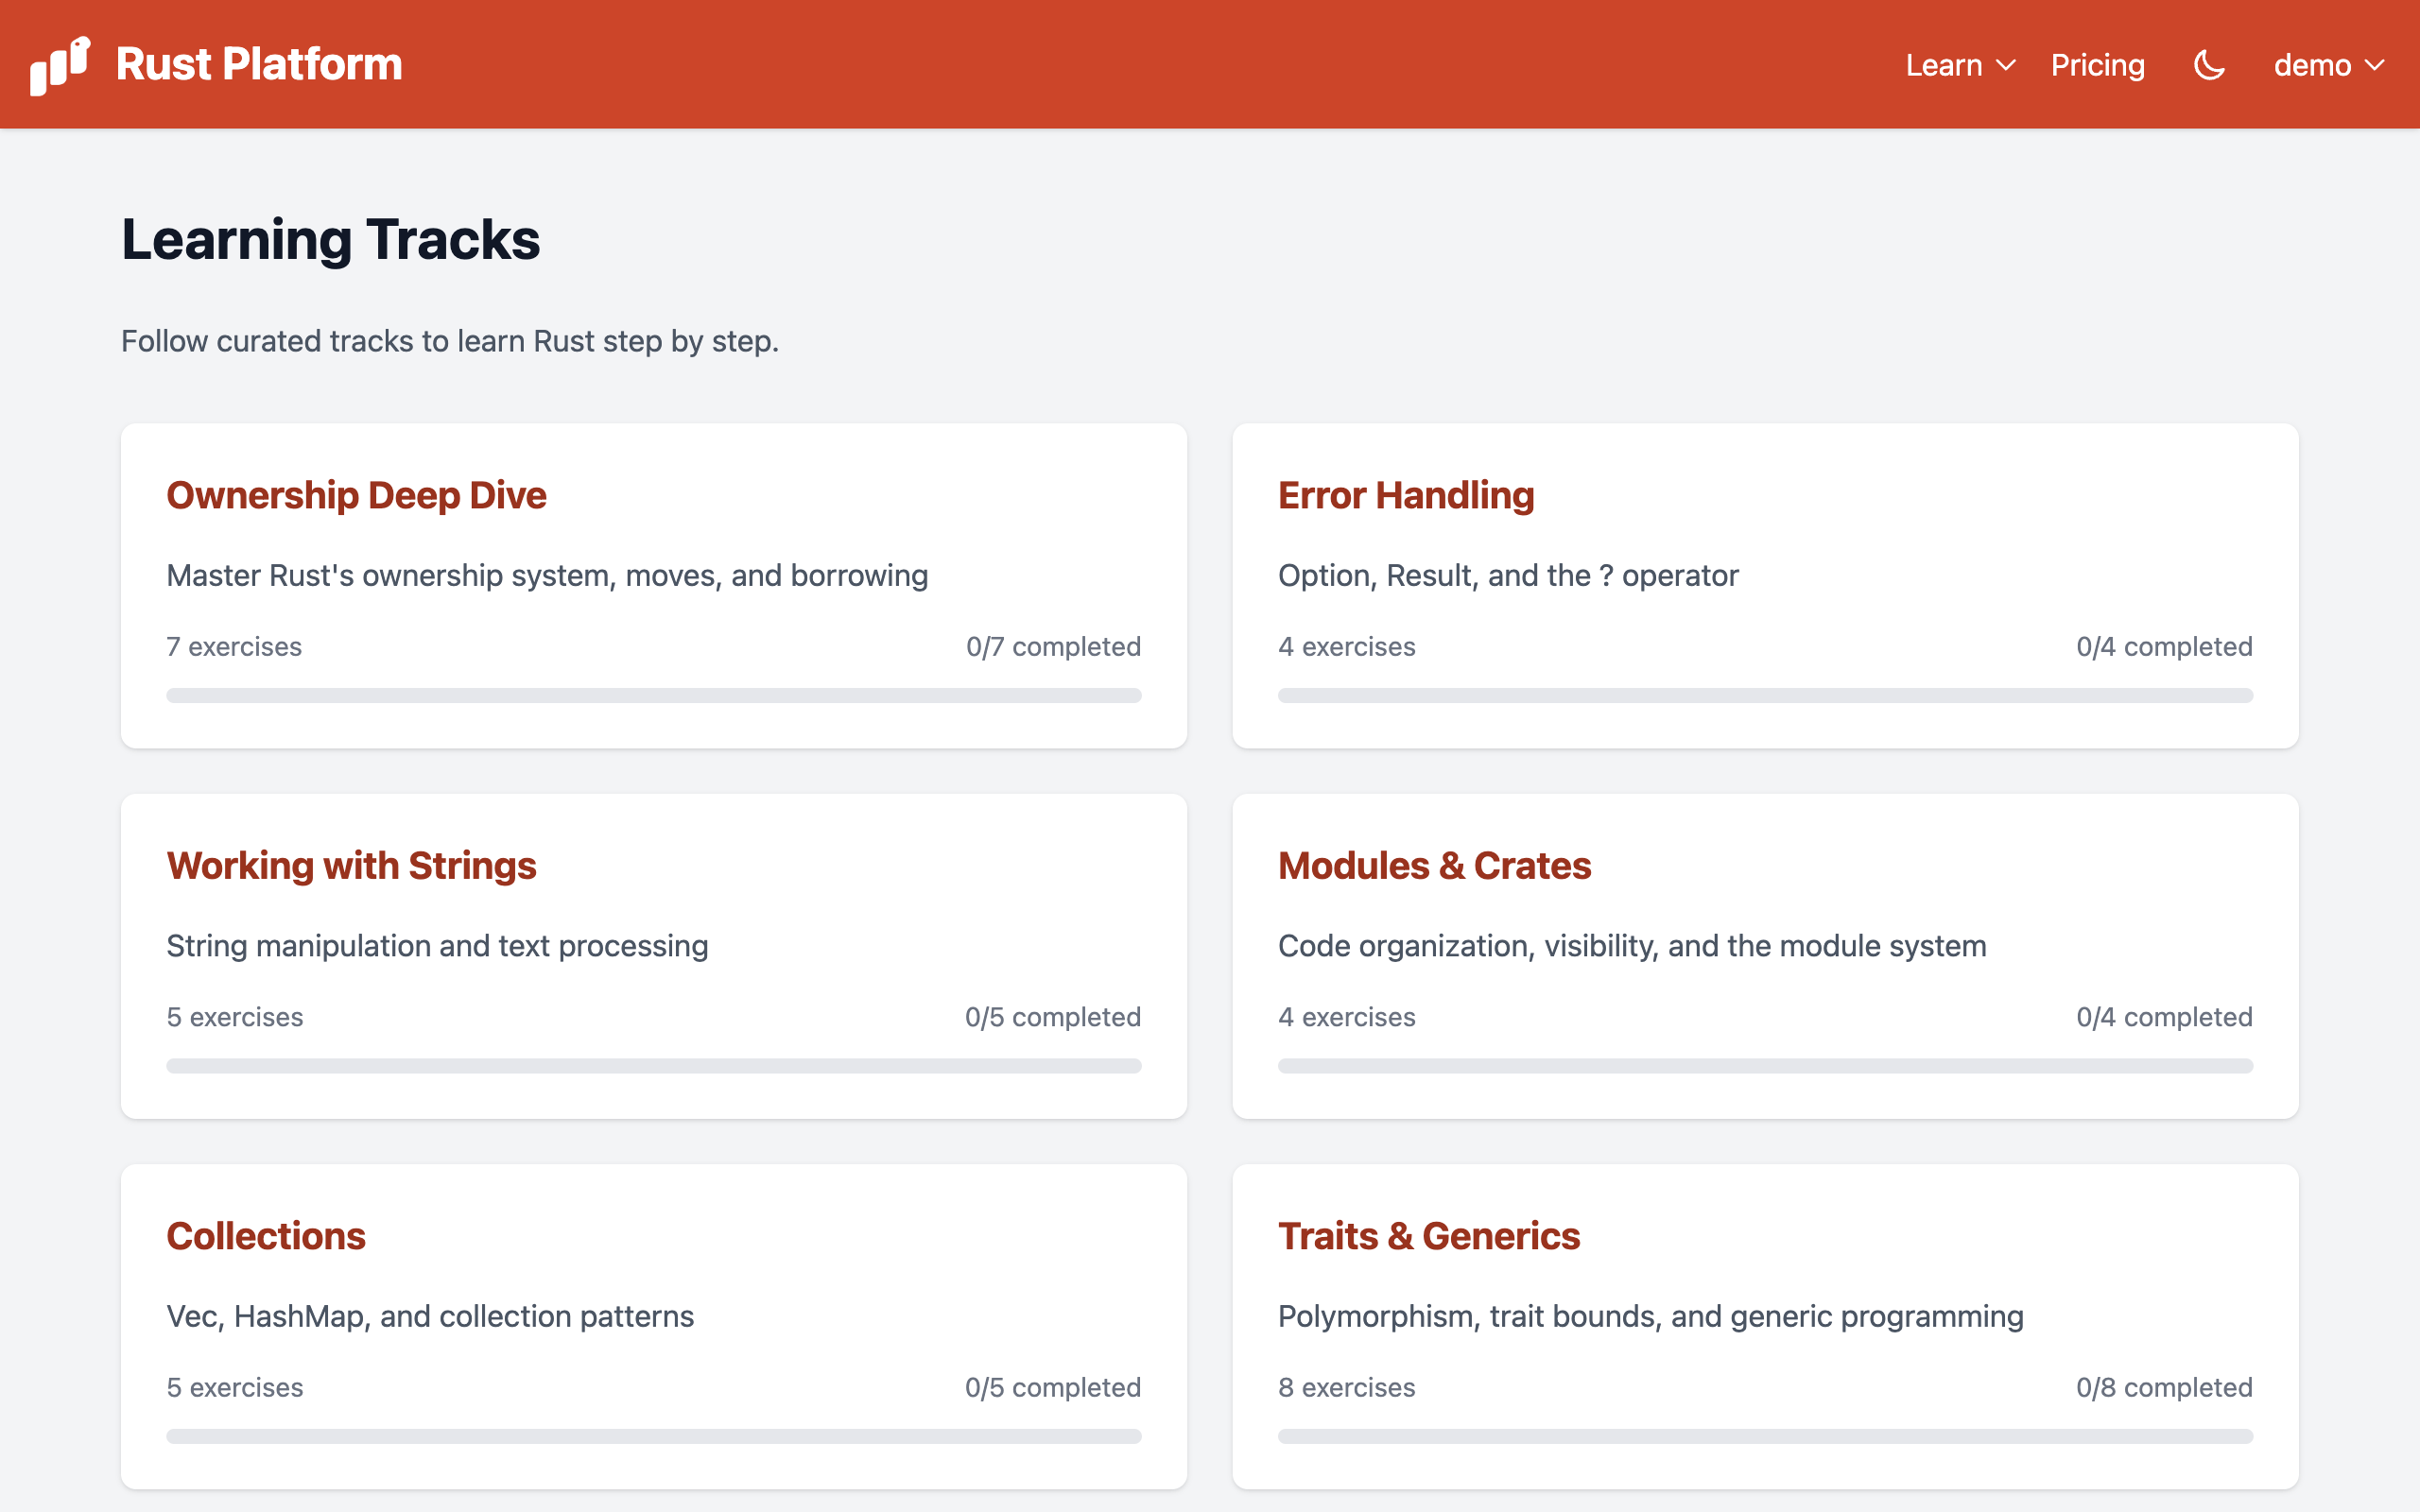Open the Collections track
This screenshot has width=2420, height=1512.
pyautogui.click(x=266, y=1236)
